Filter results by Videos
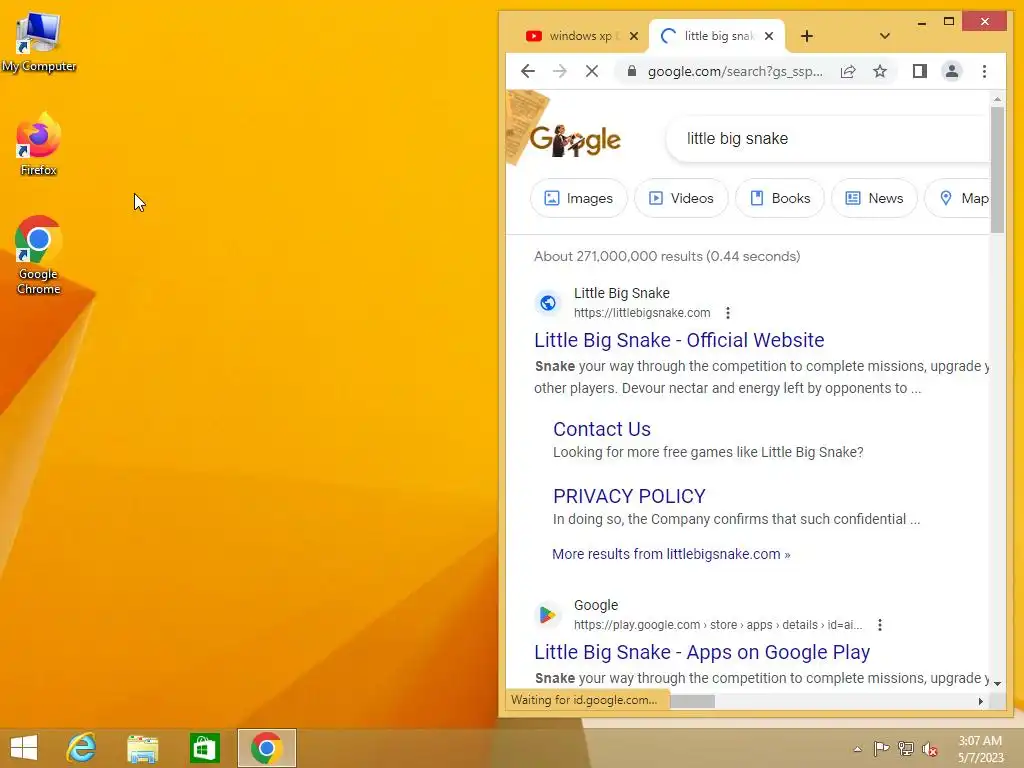The width and height of the screenshot is (1024, 768). (681, 198)
